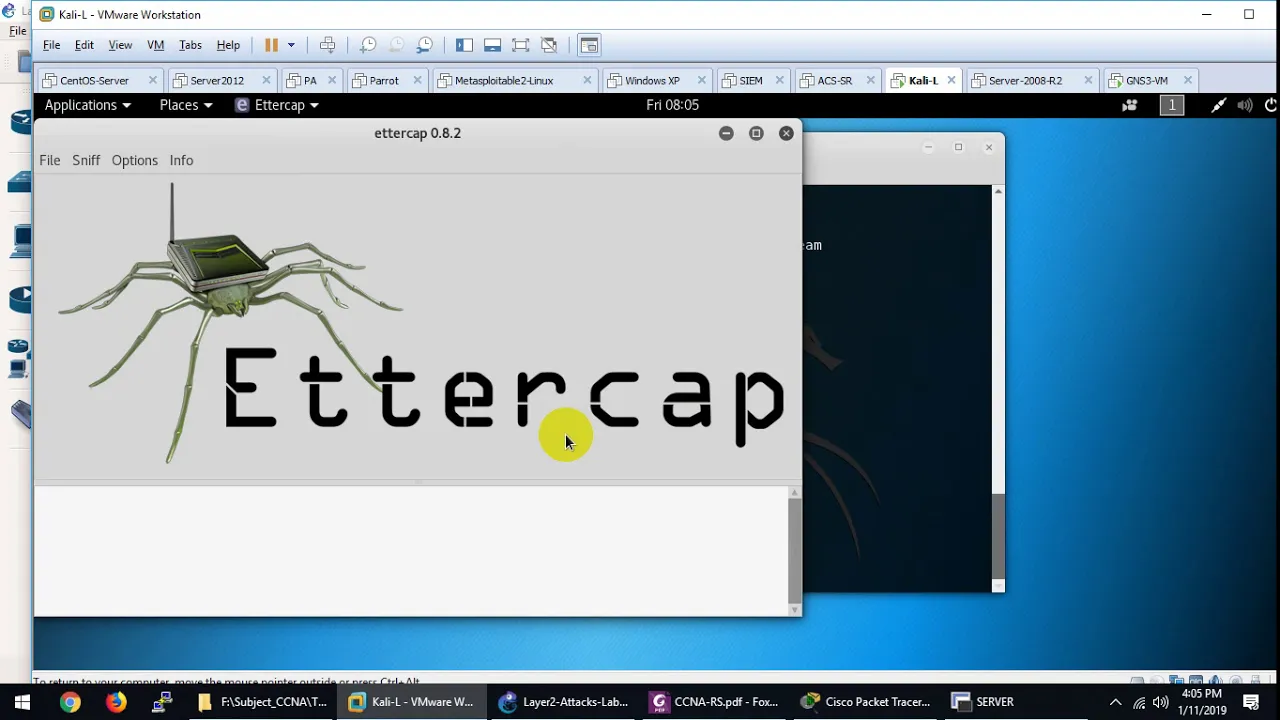Show hidden tray icons chevron
The image size is (1280, 720).
[1116, 702]
